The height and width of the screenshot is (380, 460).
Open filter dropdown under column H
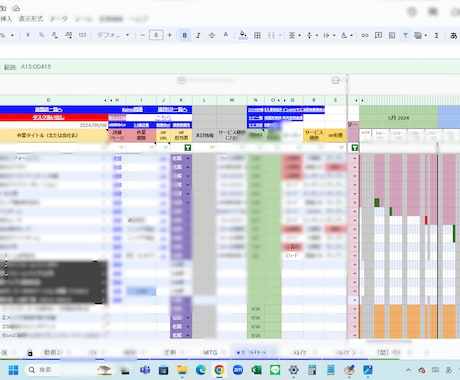click(x=121, y=147)
